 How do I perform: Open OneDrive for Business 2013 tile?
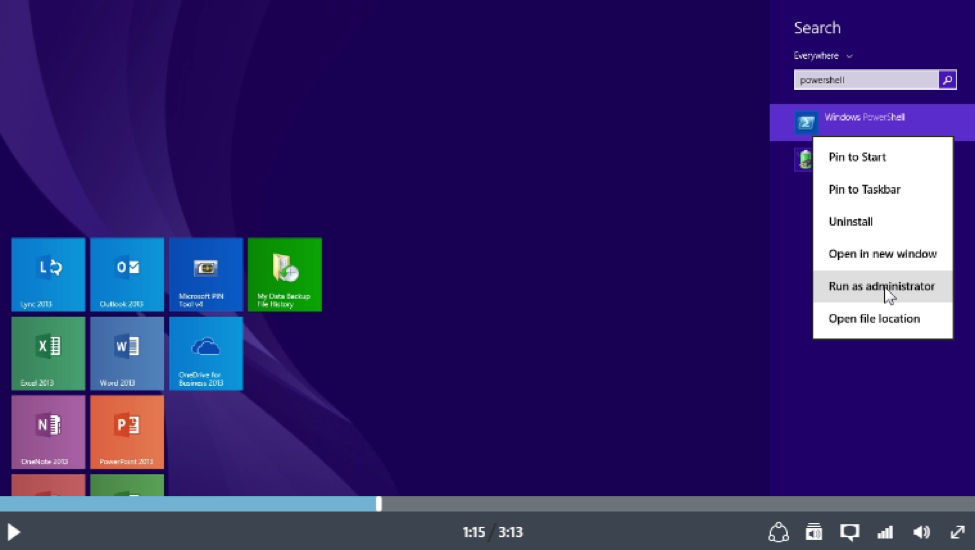[x=206, y=353]
